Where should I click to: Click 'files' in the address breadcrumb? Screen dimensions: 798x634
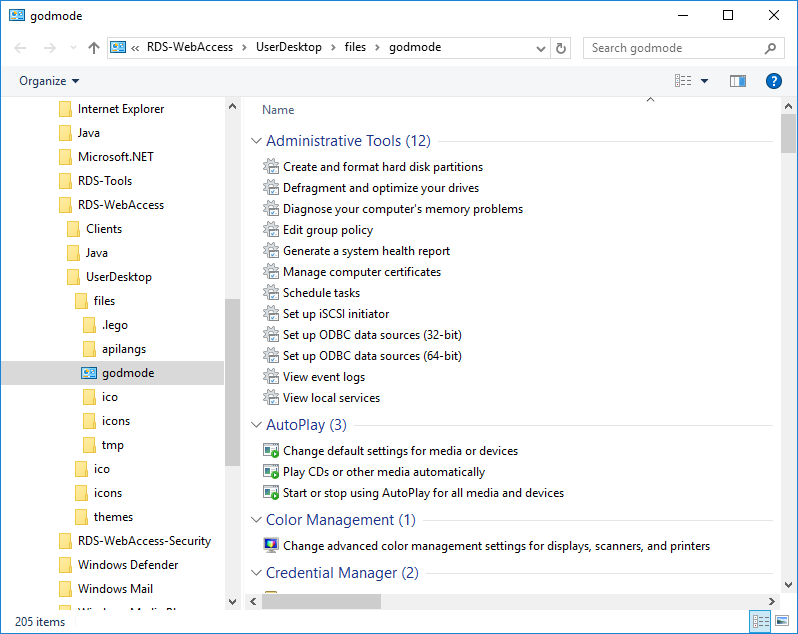click(x=355, y=47)
